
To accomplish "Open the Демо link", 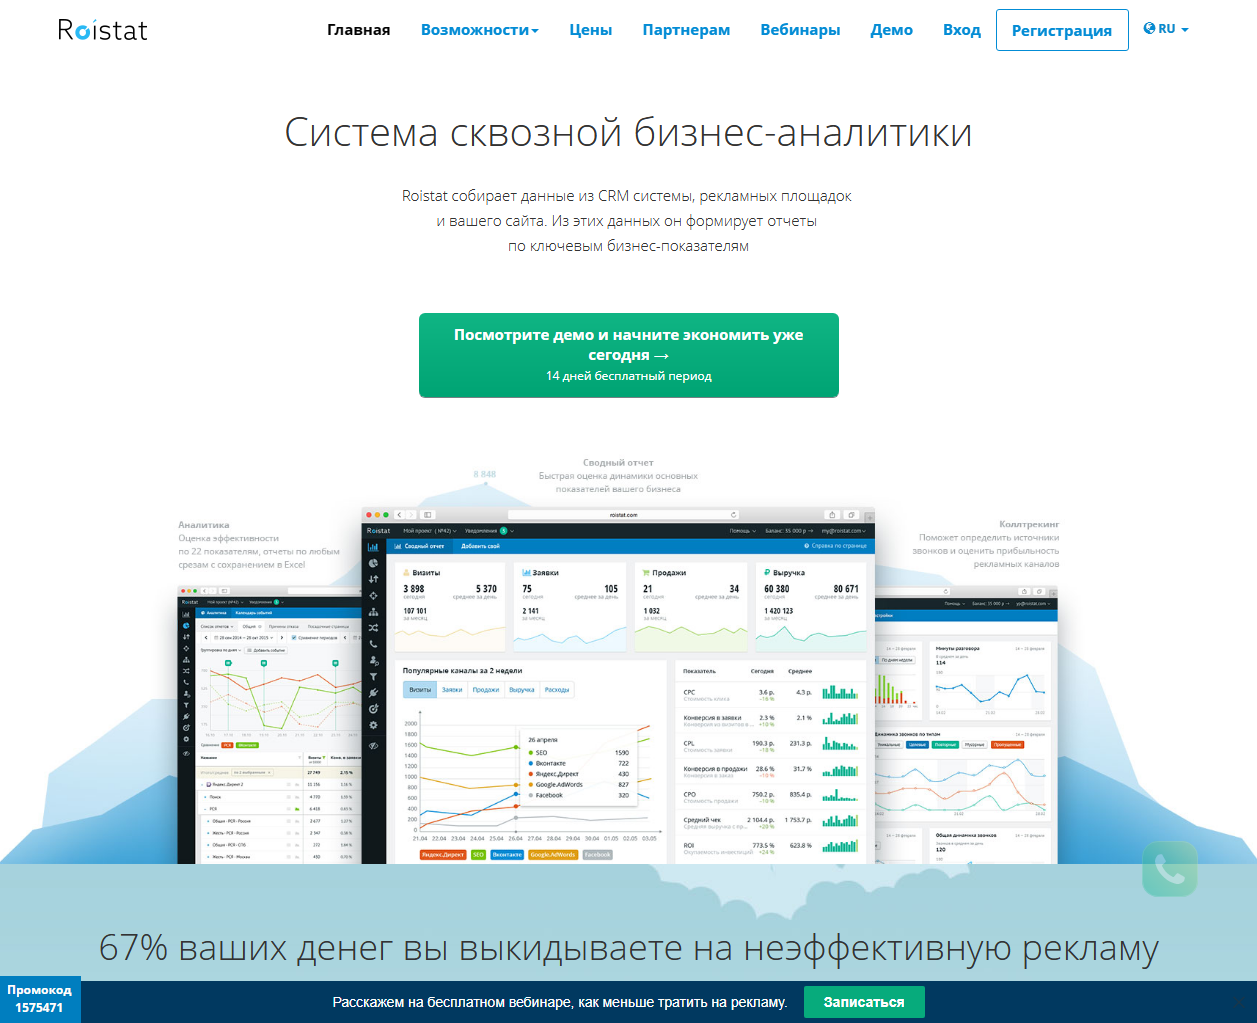I will (x=892, y=30).
